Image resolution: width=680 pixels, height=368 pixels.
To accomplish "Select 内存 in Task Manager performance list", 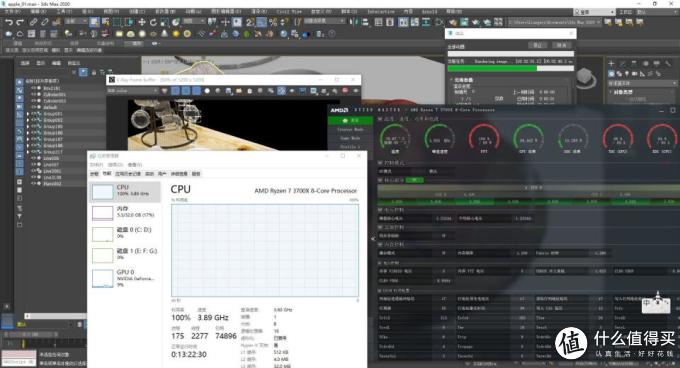I will tap(124, 212).
